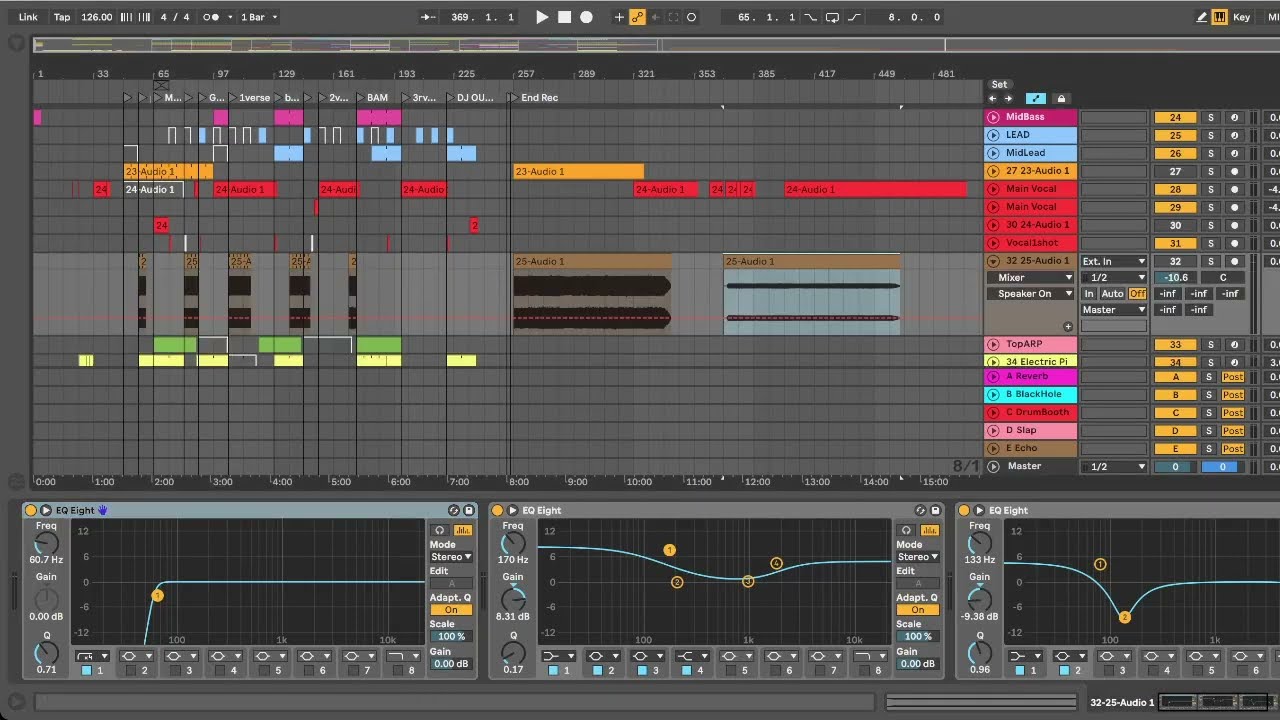Toggle second EQ Eight spectrum analyzer icon
The width and height of the screenshot is (1280, 720).
pyautogui.click(x=930, y=530)
